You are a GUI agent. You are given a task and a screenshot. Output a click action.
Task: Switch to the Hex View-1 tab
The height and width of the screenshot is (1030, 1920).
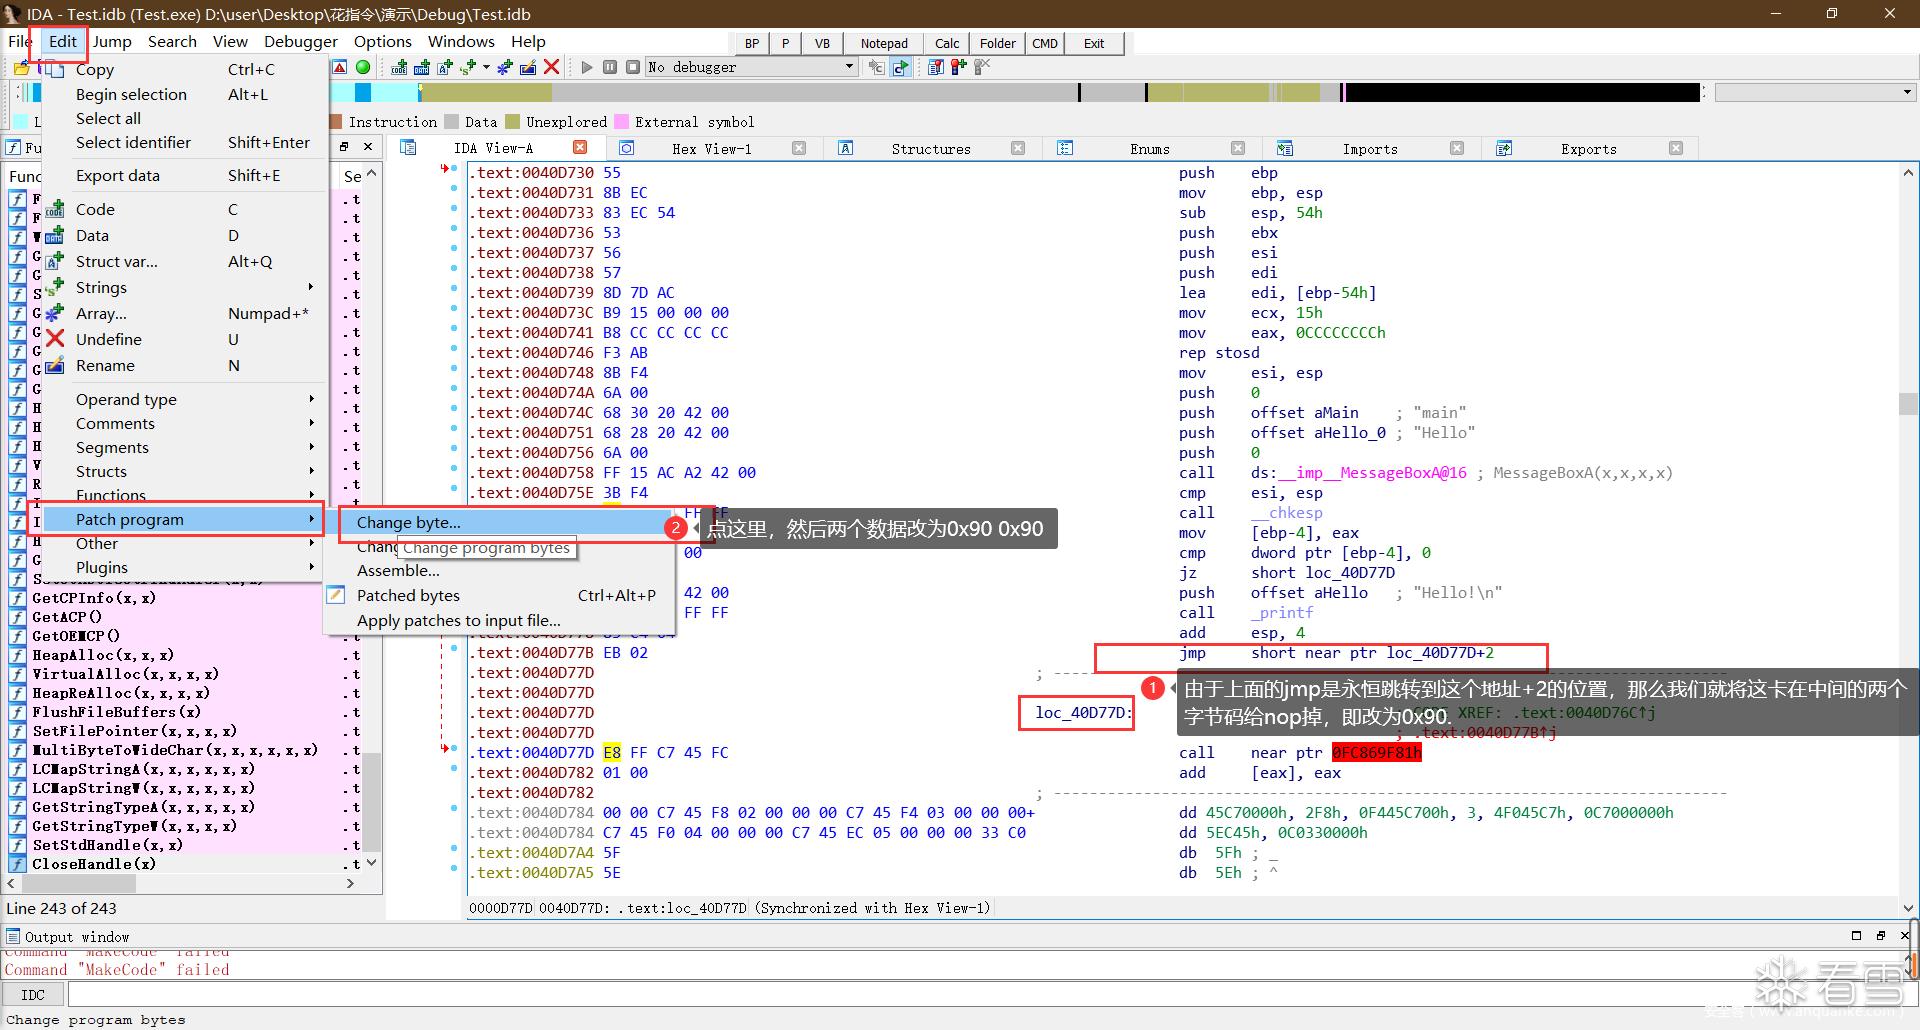(711, 149)
